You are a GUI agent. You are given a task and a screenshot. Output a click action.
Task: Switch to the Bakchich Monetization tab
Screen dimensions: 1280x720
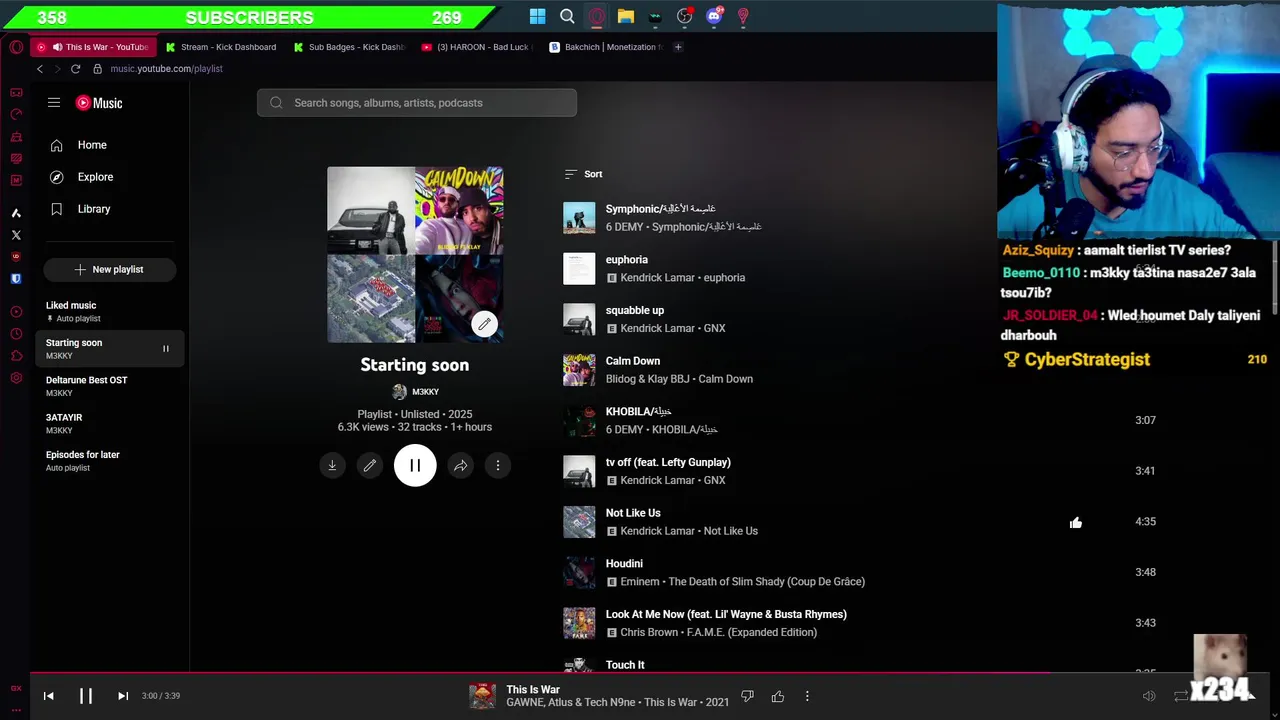pyautogui.click(x=606, y=47)
